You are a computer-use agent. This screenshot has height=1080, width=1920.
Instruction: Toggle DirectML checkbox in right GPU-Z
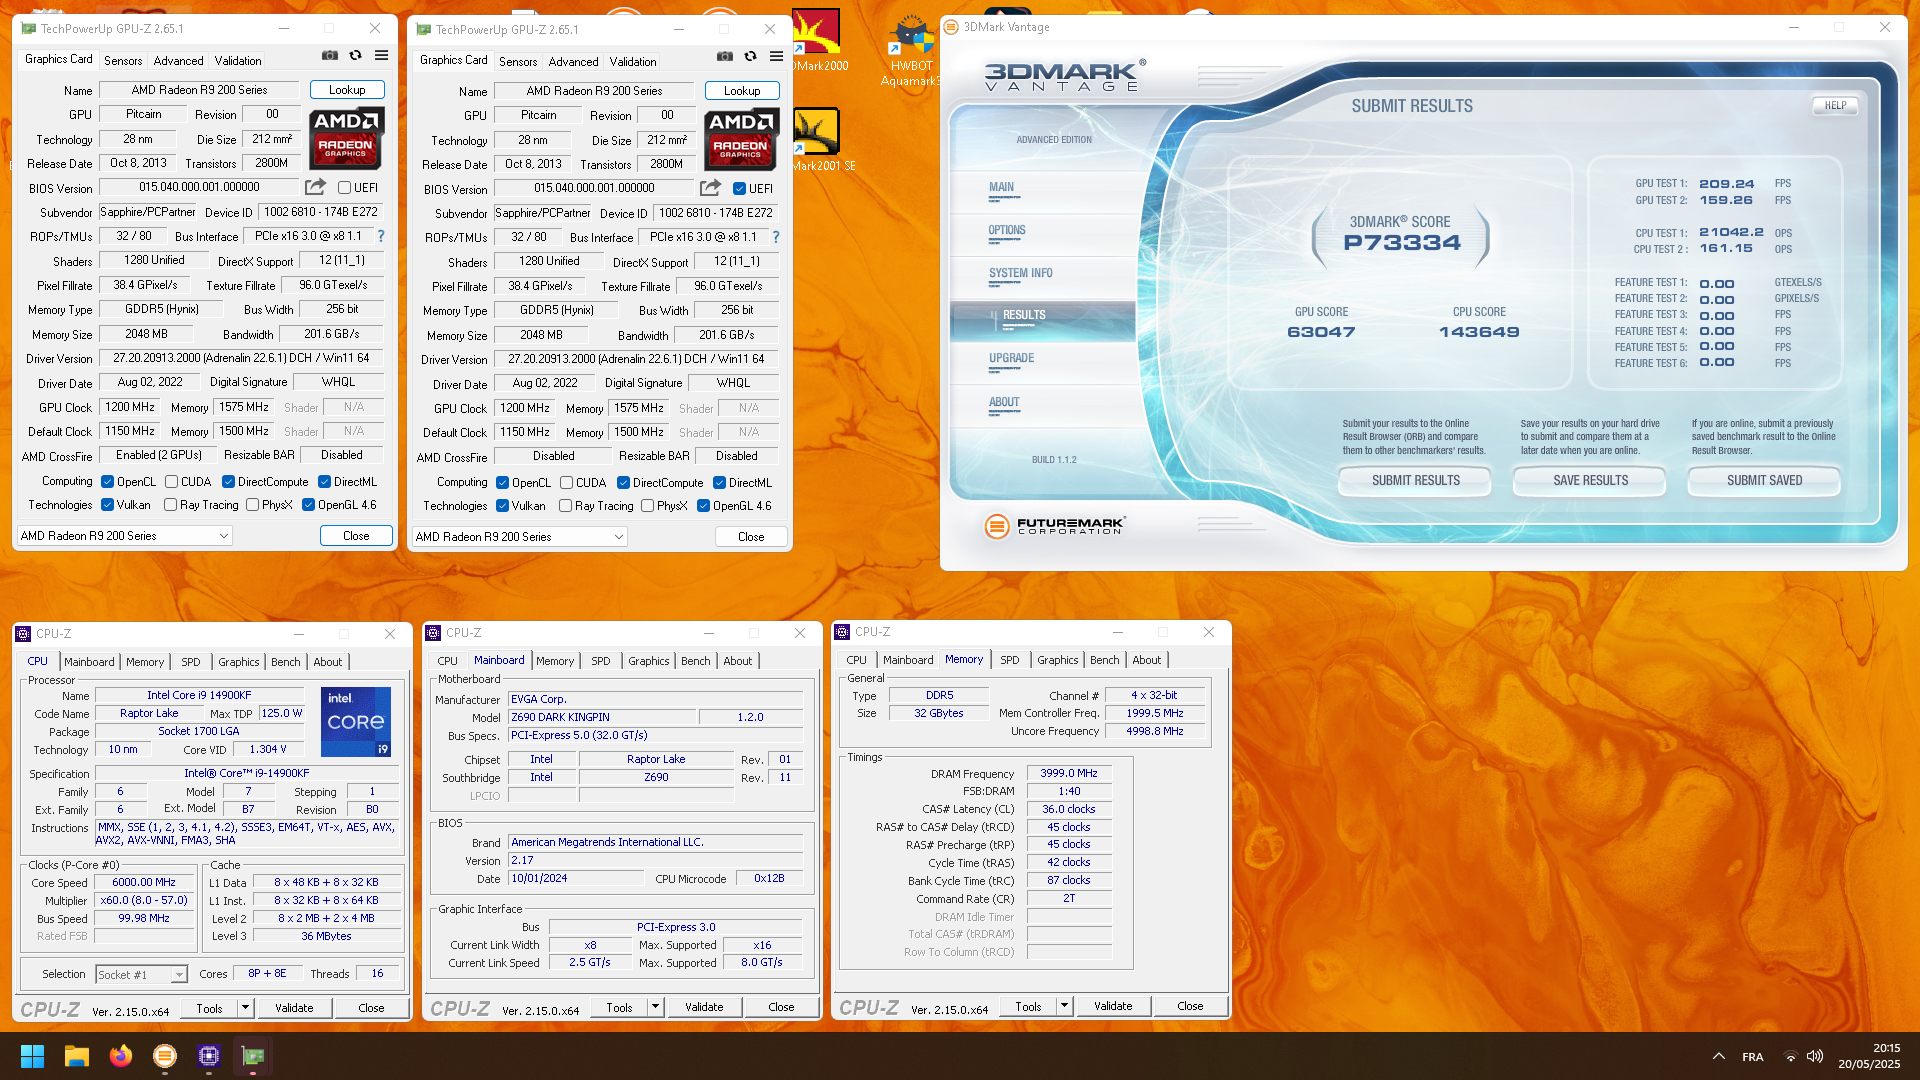tap(719, 483)
